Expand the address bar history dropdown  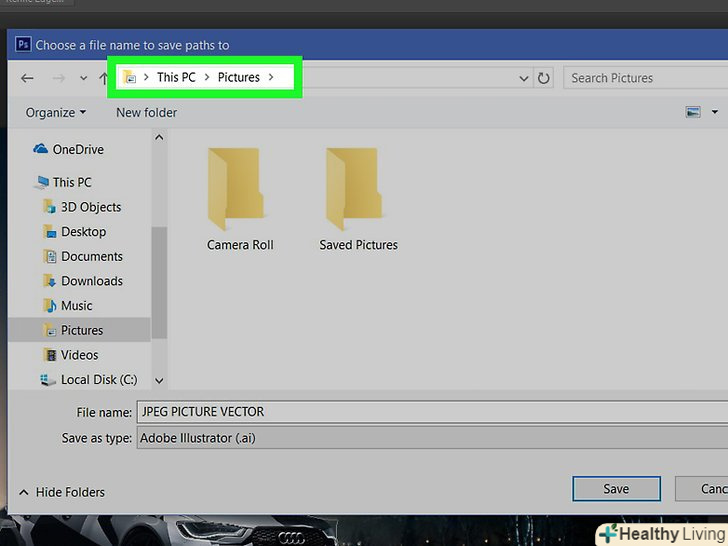pos(524,78)
